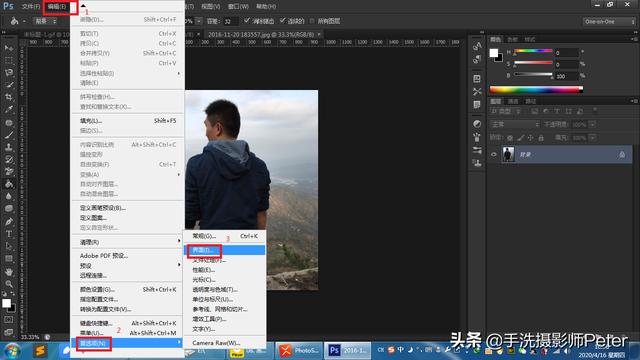
Task: Select the Path Selection tool
Action: tap(9, 246)
